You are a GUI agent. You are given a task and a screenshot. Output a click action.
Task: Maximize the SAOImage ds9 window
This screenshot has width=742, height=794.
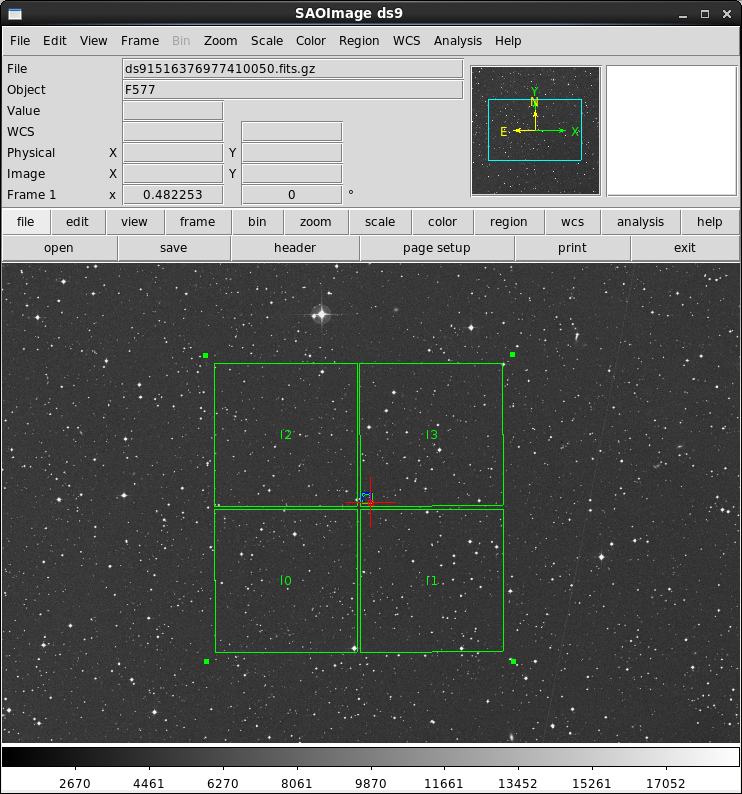[x=705, y=14]
